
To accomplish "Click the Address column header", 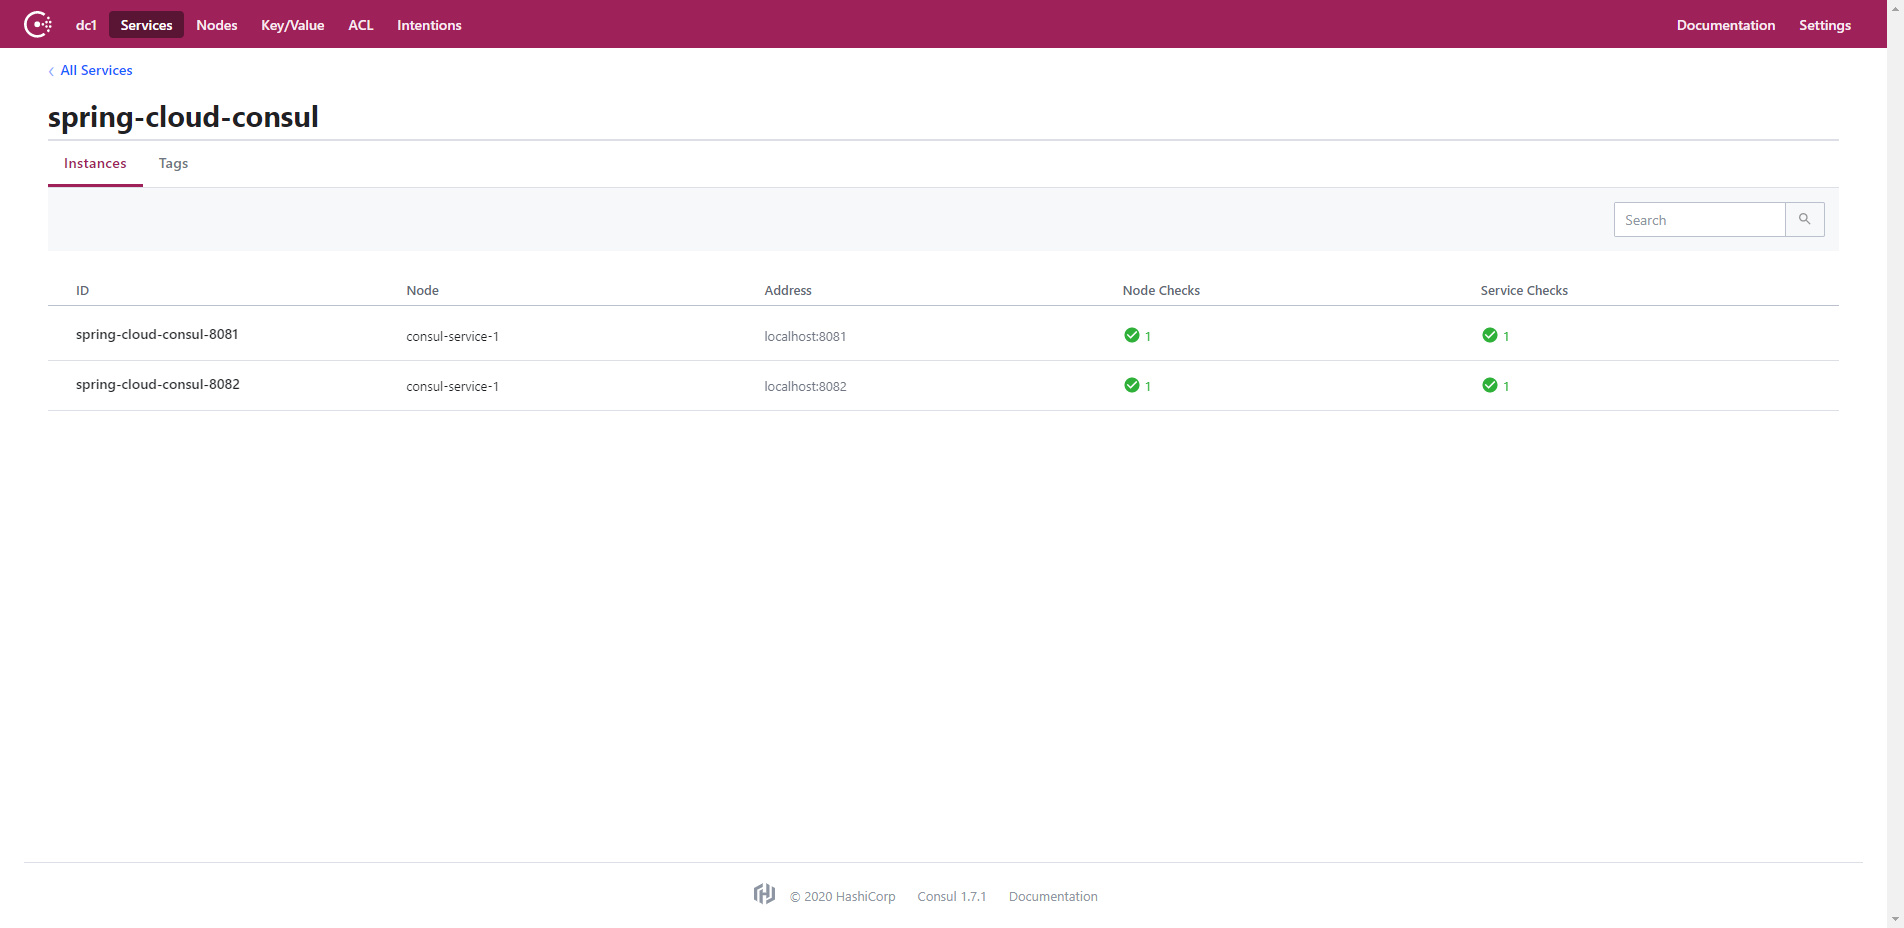I will coord(788,290).
